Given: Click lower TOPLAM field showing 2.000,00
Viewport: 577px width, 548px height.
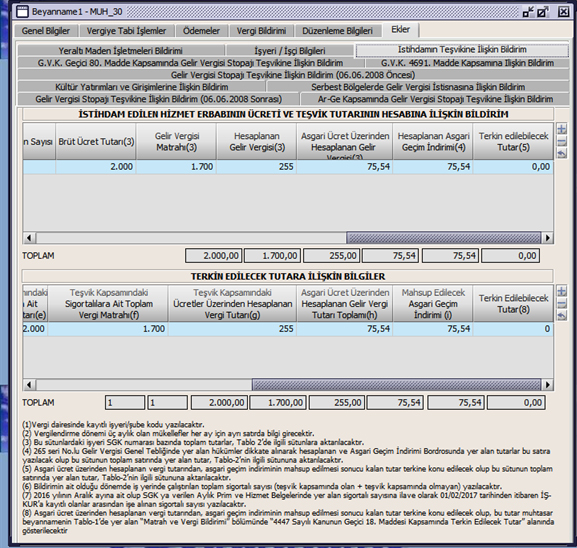Looking at the screenshot, I should tap(219, 403).
